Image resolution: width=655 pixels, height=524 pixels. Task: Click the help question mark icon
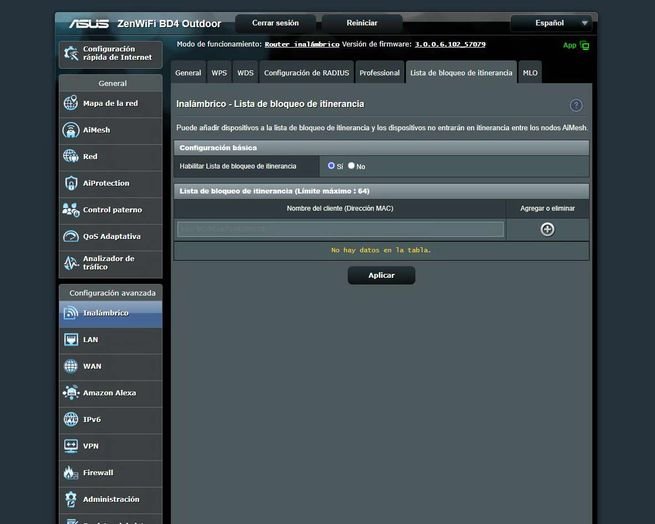[576, 105]
